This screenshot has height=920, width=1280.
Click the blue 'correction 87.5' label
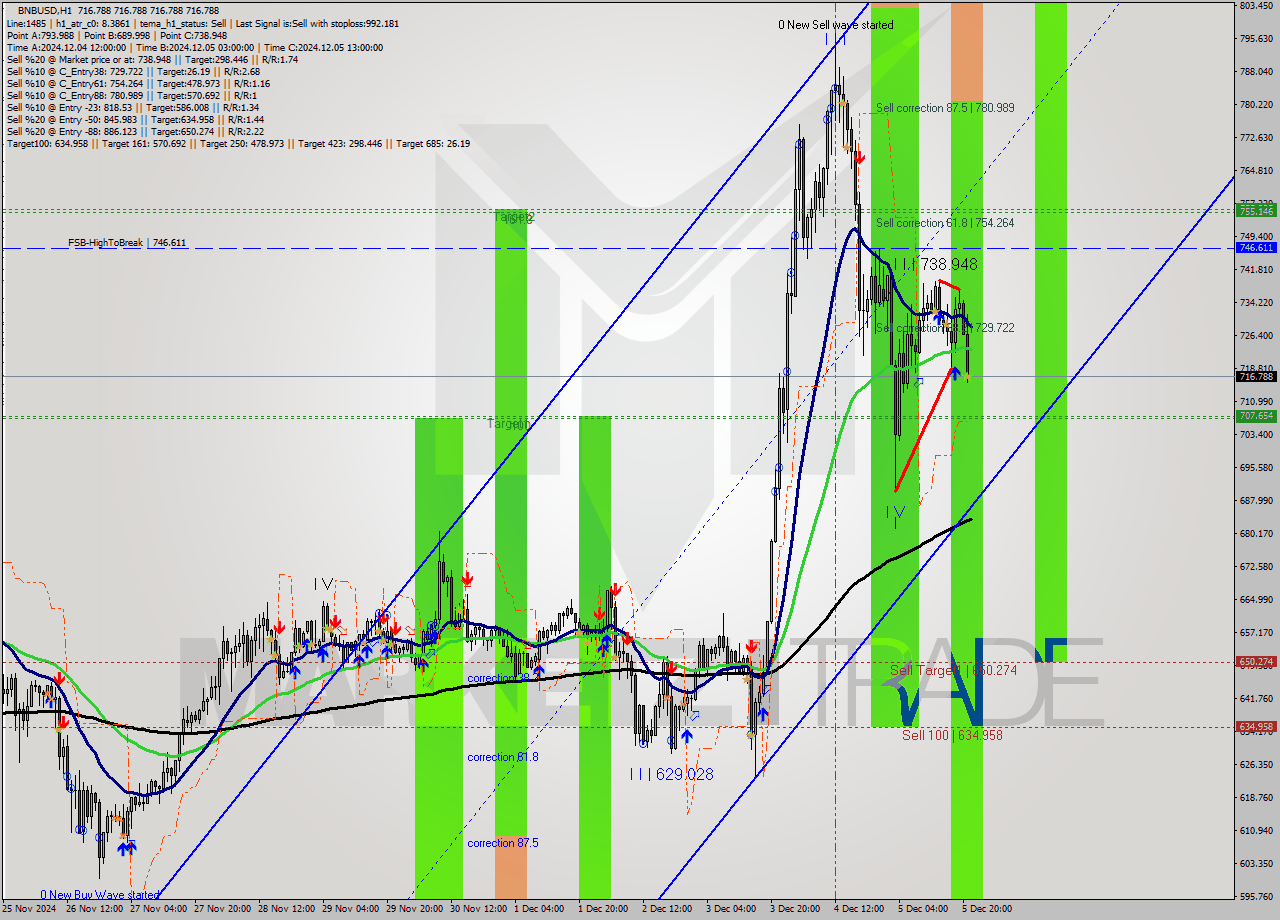(x=503, y=843)
